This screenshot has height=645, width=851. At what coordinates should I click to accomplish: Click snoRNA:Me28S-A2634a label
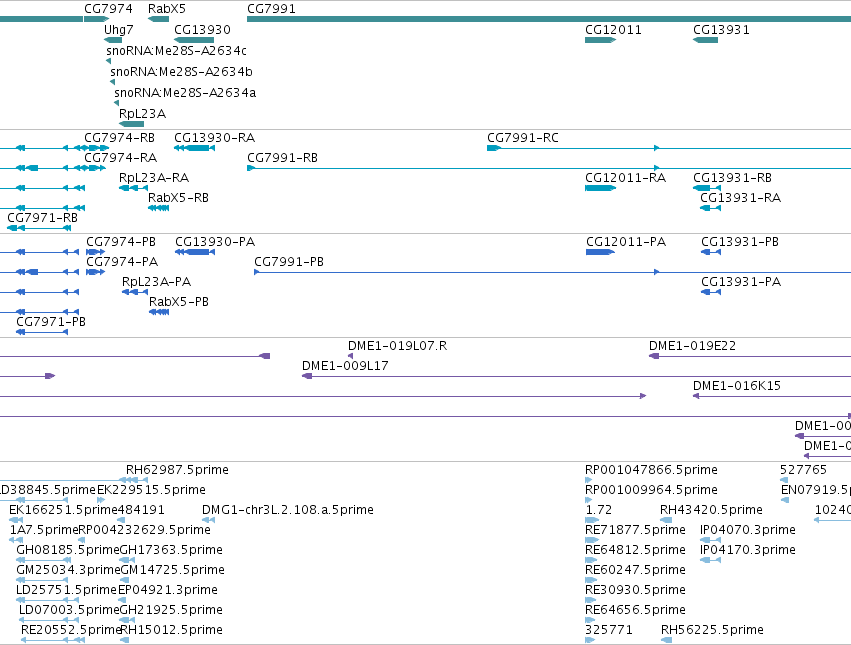[185, 92]
